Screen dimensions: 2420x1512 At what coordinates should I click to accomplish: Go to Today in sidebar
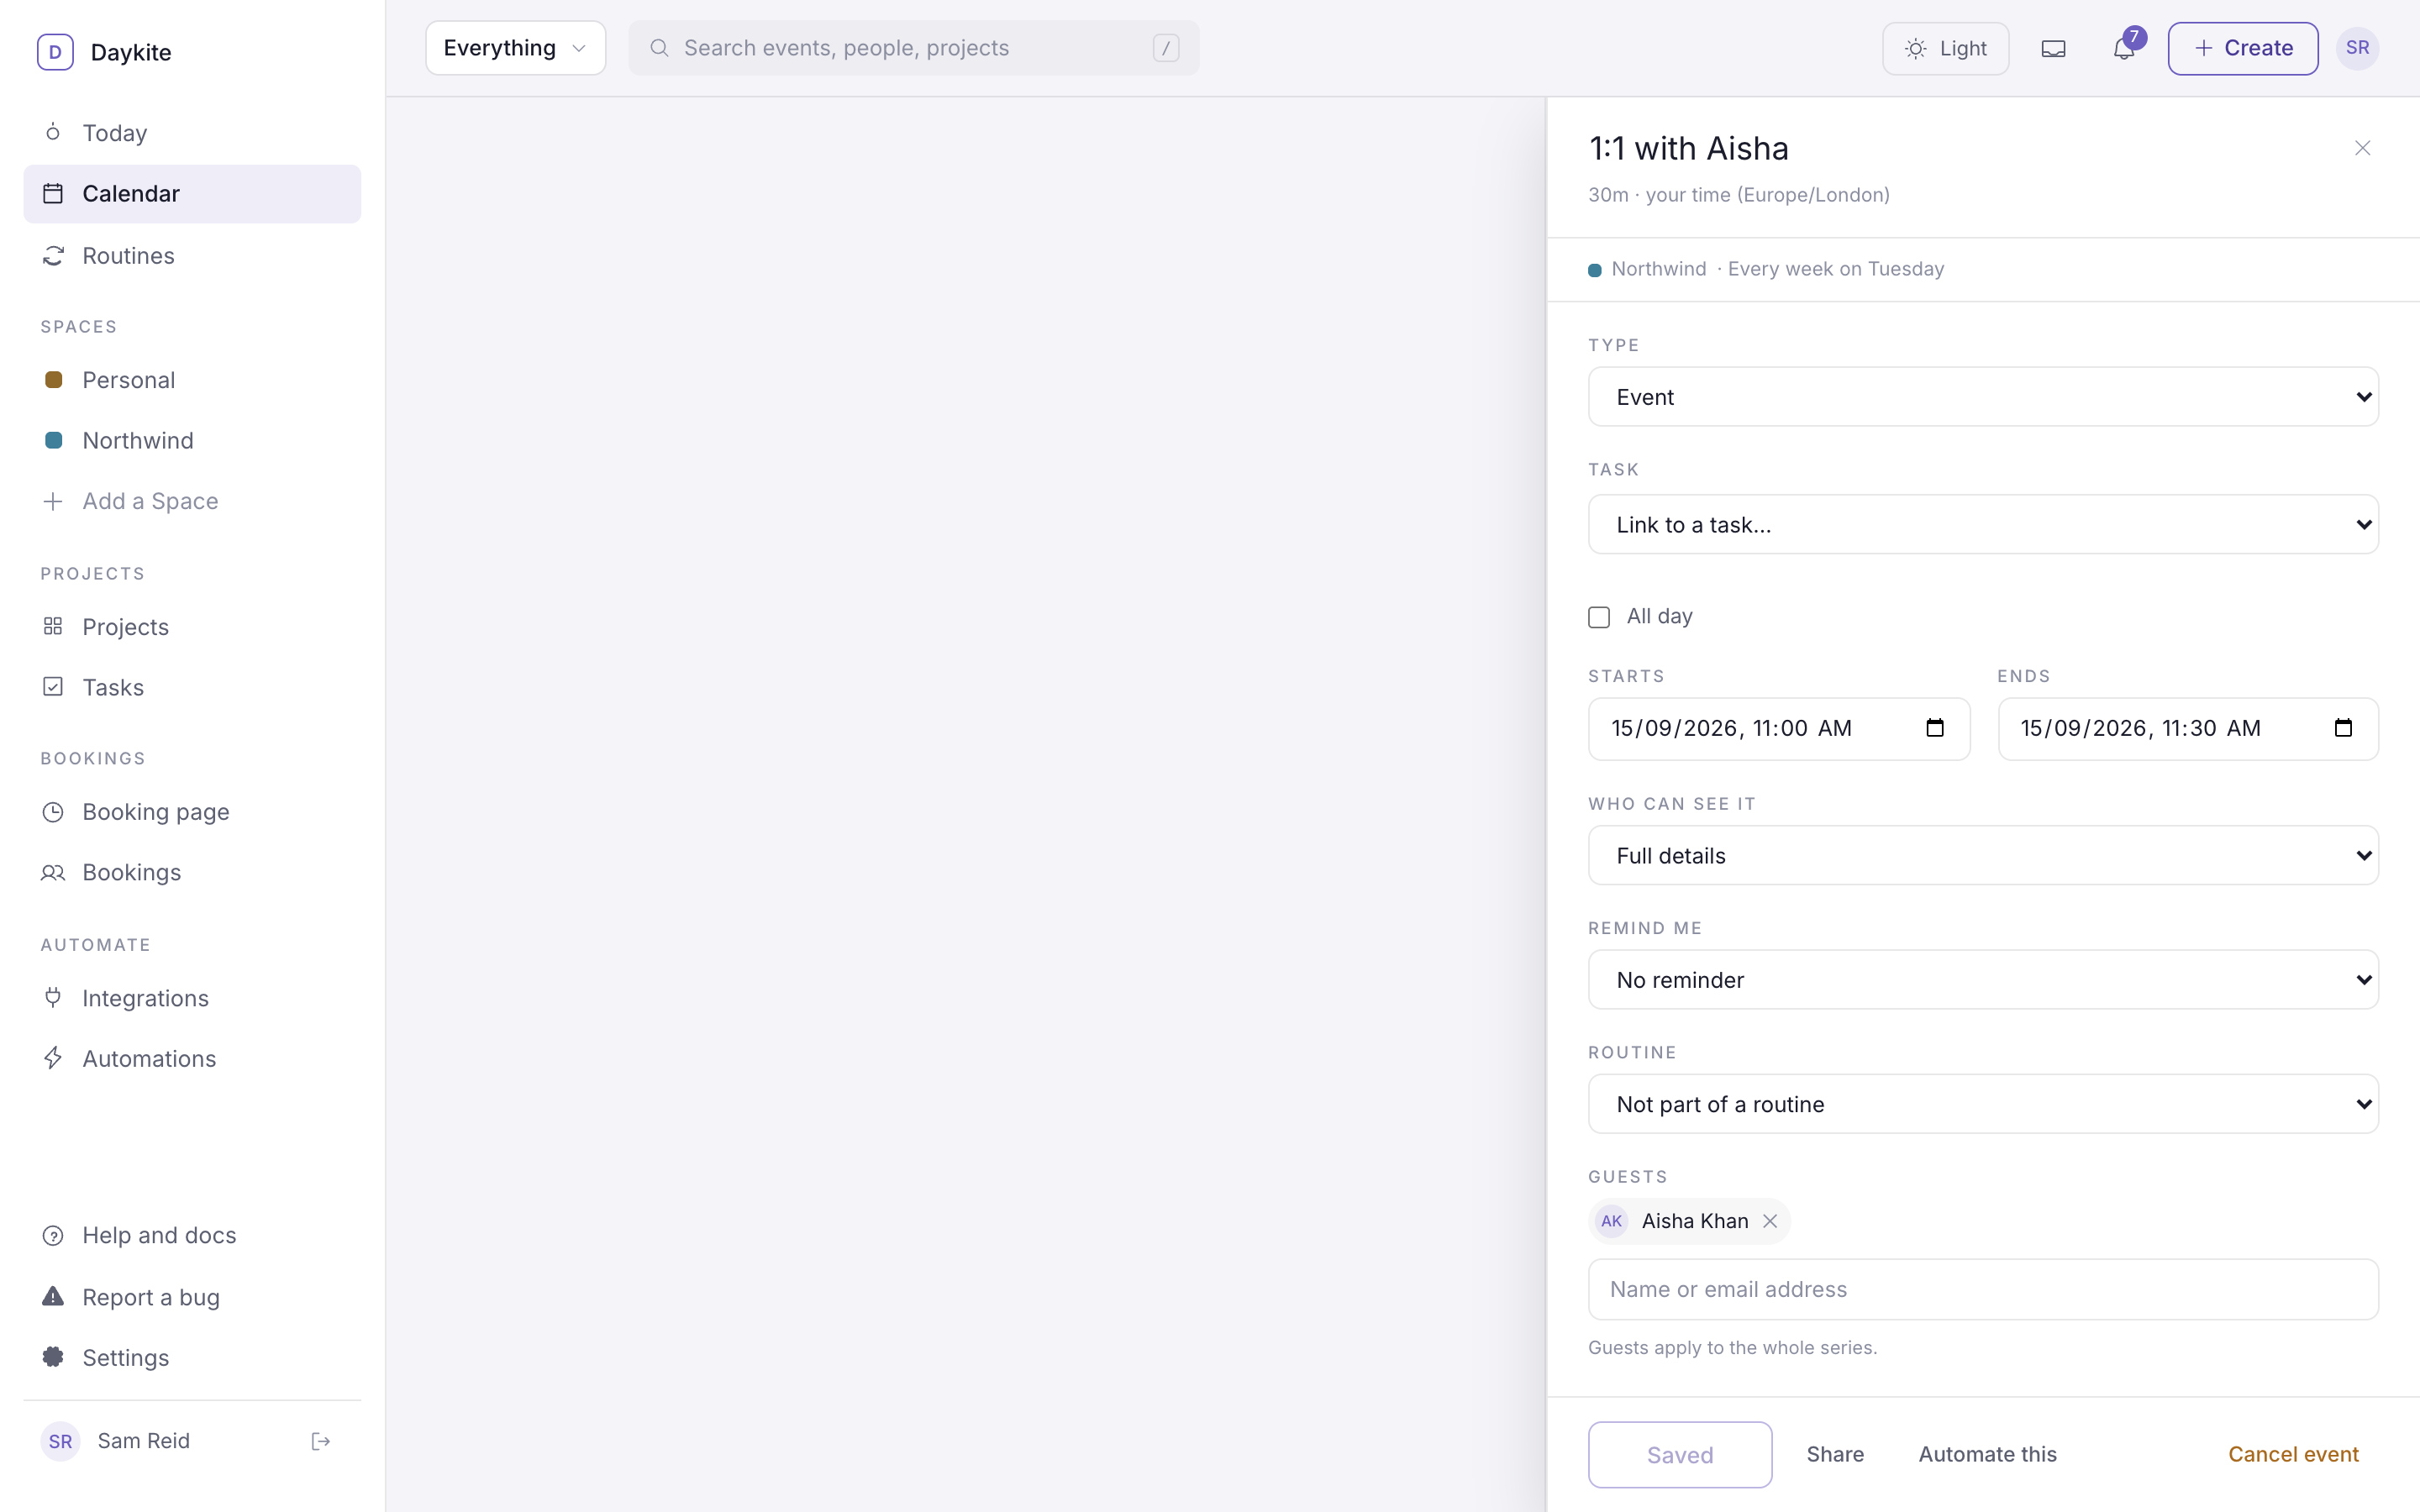192,133
